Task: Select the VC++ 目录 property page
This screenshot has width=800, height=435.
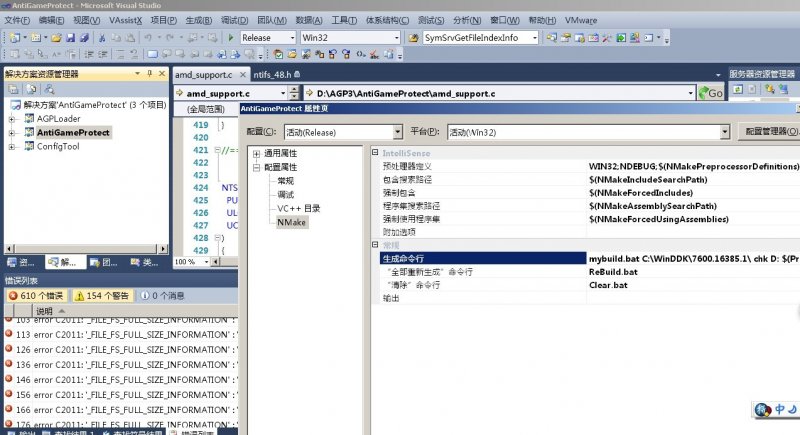Action: coord(298,209)
